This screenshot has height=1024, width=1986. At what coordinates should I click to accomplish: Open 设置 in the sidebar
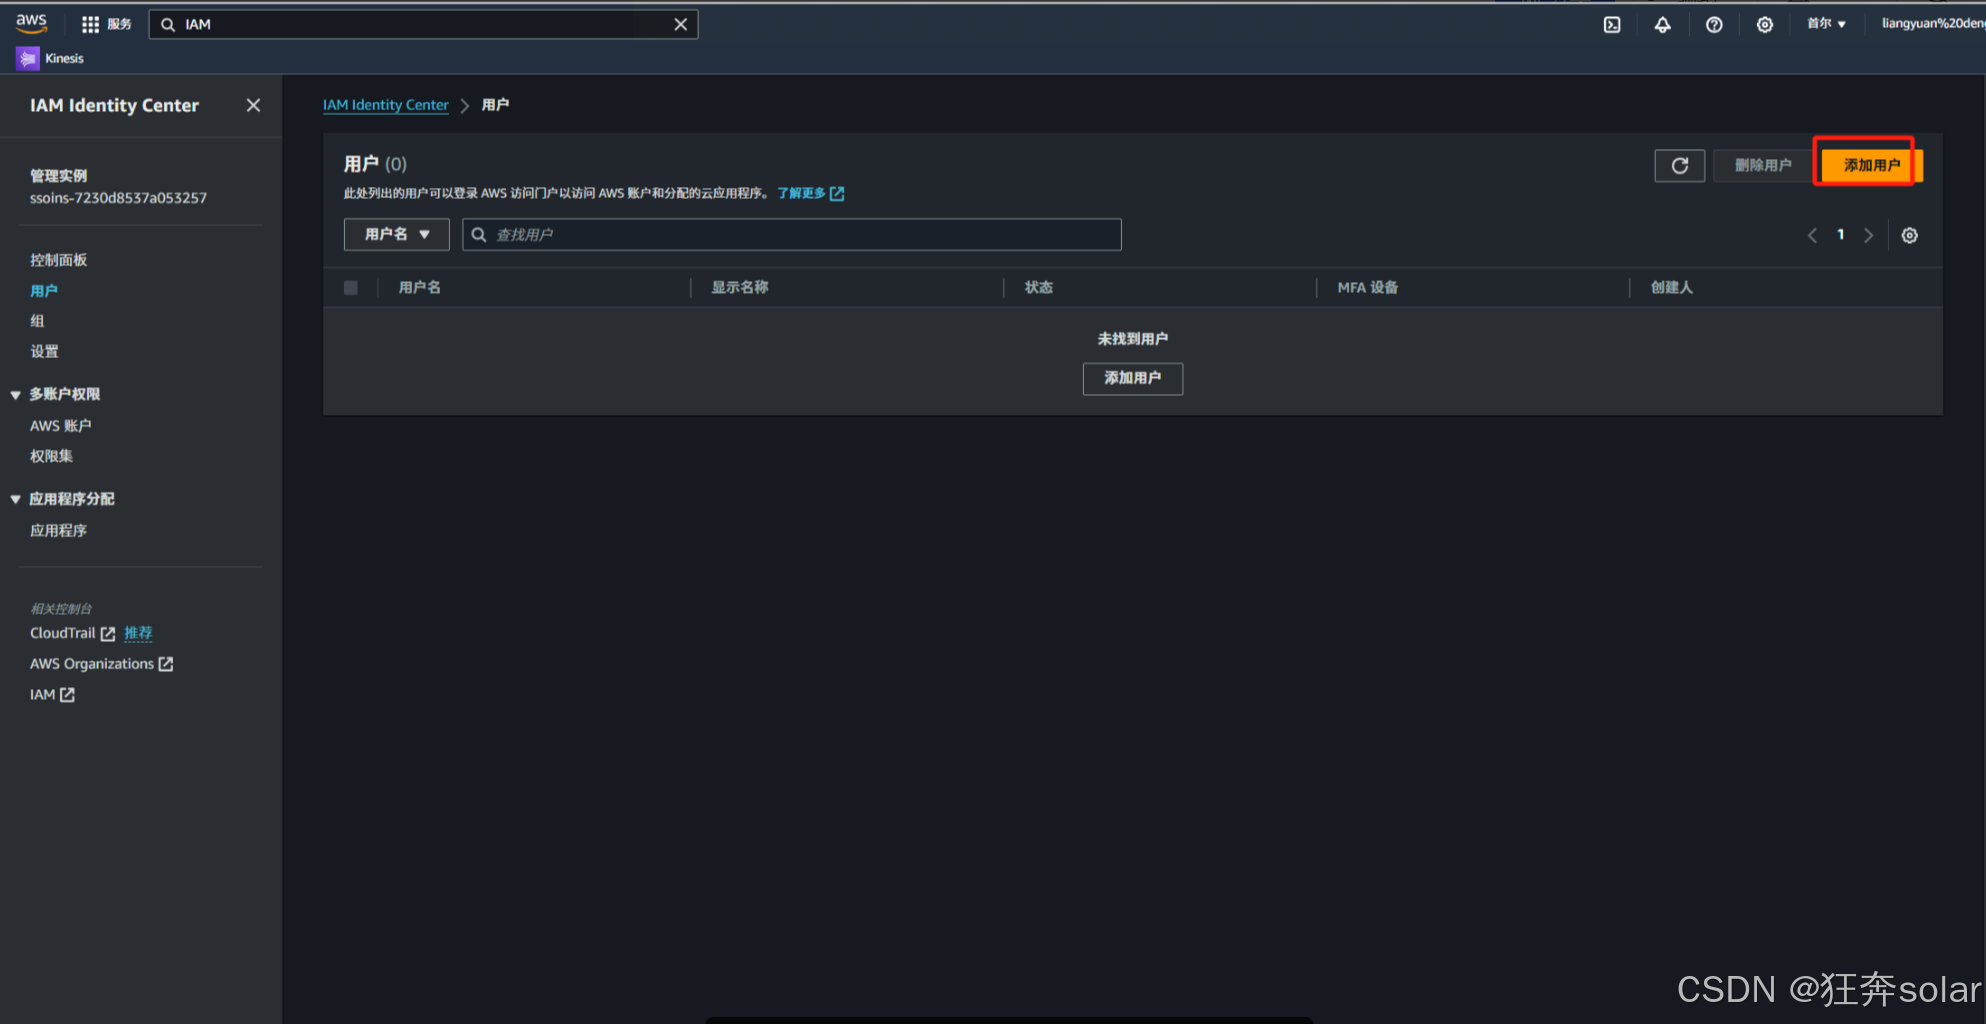pos(44,352)
